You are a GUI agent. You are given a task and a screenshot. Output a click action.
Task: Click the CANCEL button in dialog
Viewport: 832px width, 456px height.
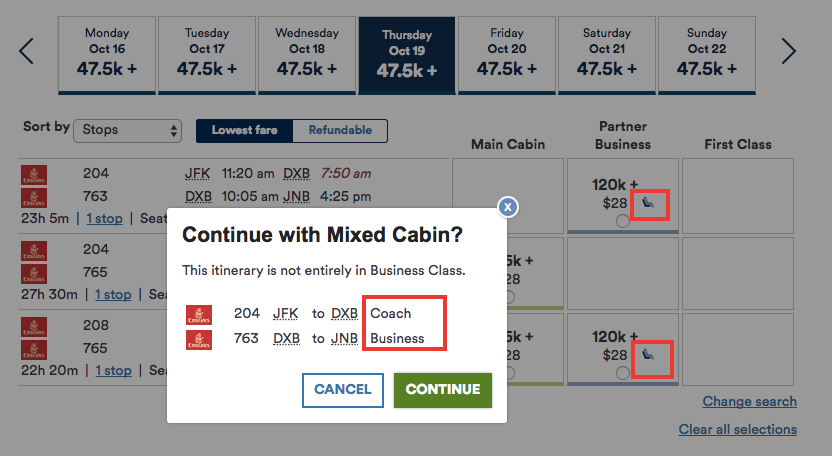[x=343, y=390]
